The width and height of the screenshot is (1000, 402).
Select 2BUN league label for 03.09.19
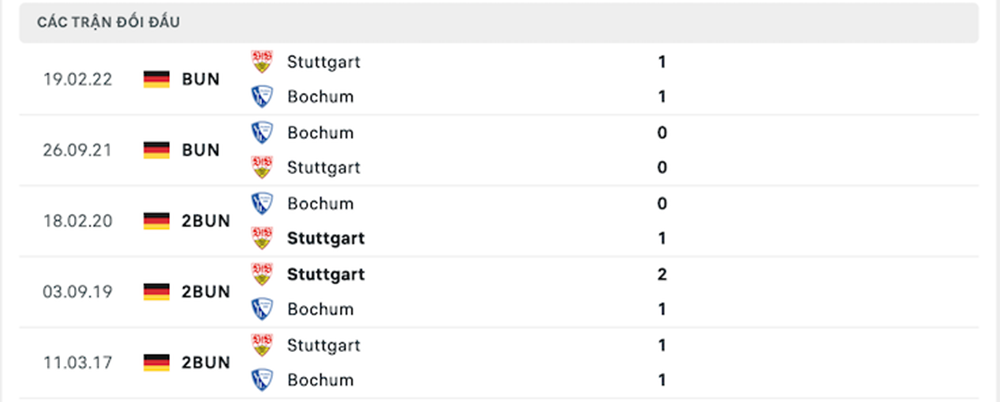[x=206, y=292]
